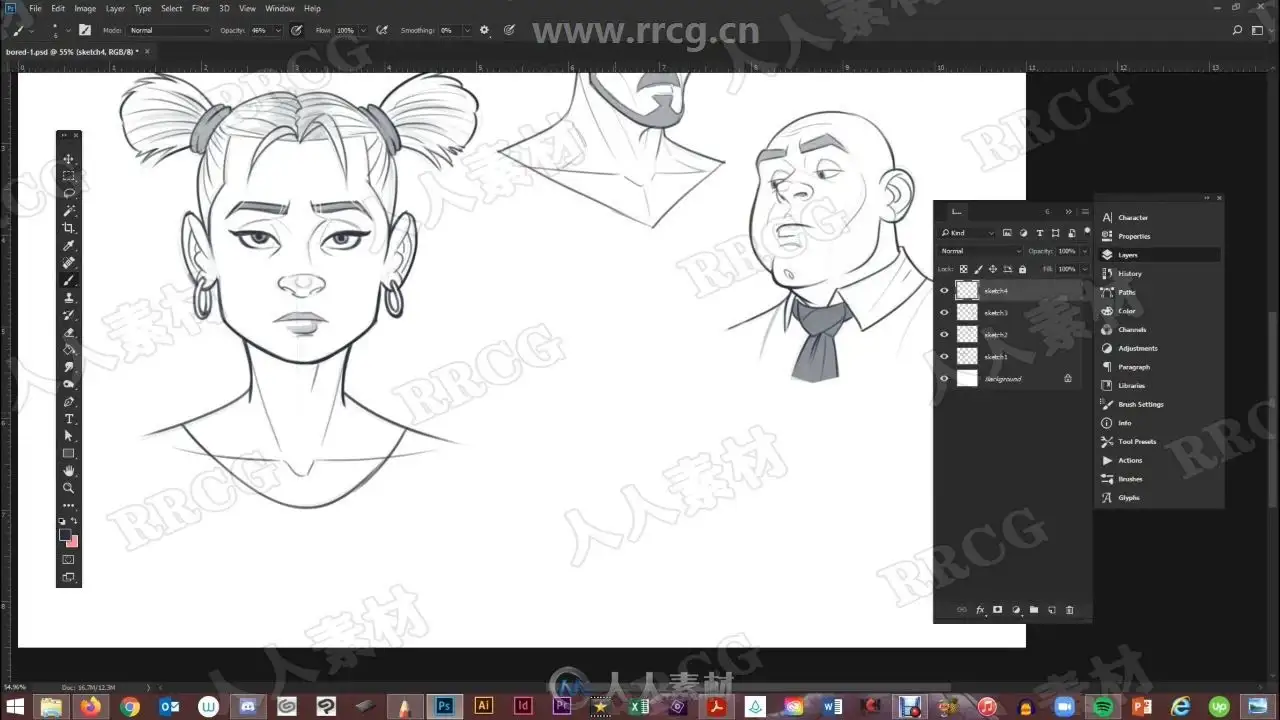
Task: Select the Eraser tool
Action: (x=69, y=333)
